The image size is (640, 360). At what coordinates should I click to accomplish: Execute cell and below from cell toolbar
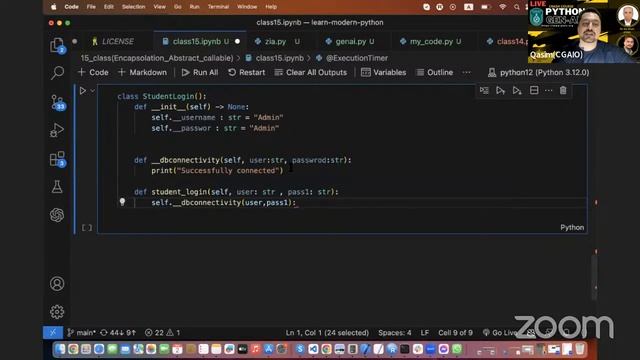tap(517, 91)
